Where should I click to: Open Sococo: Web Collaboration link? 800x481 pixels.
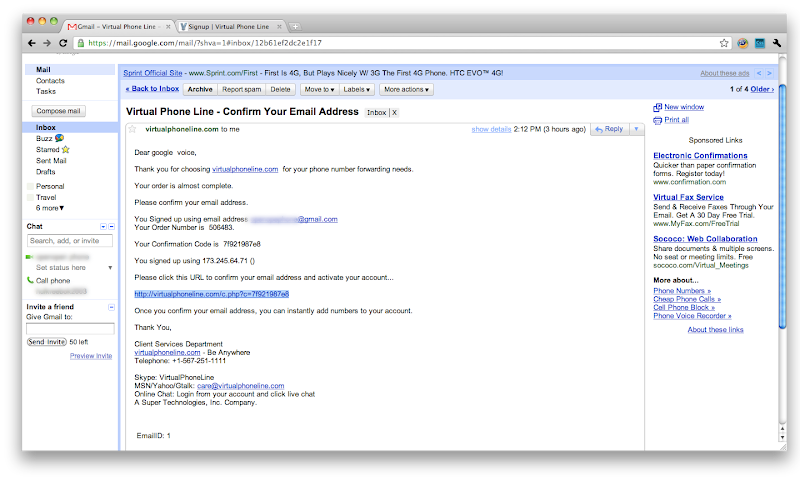[x=705, y=239]
